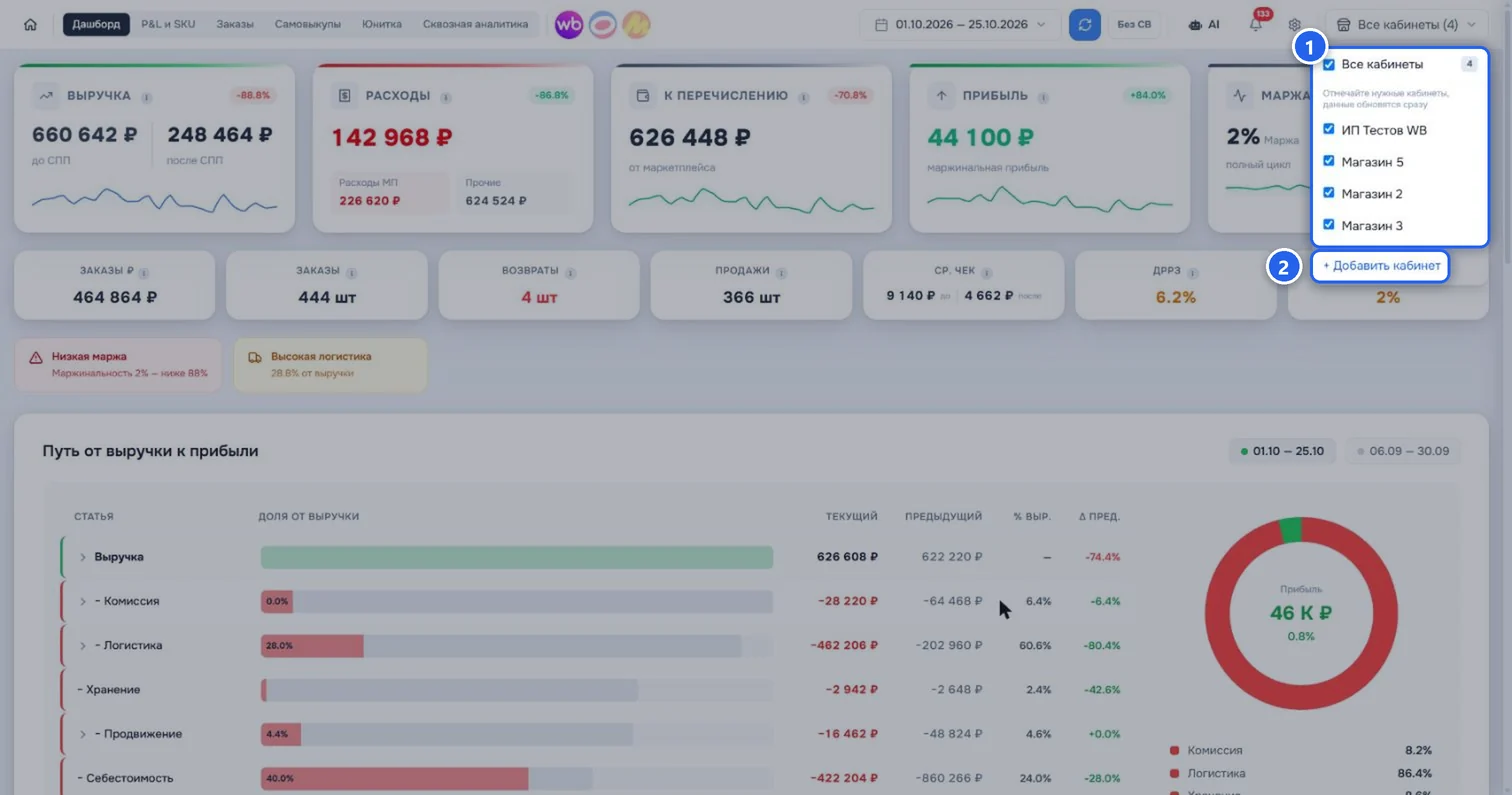The width and height of the screenshot is (1512, 795).
Task: Click the Низкая маржа warning icon
Action: point(36,357)
